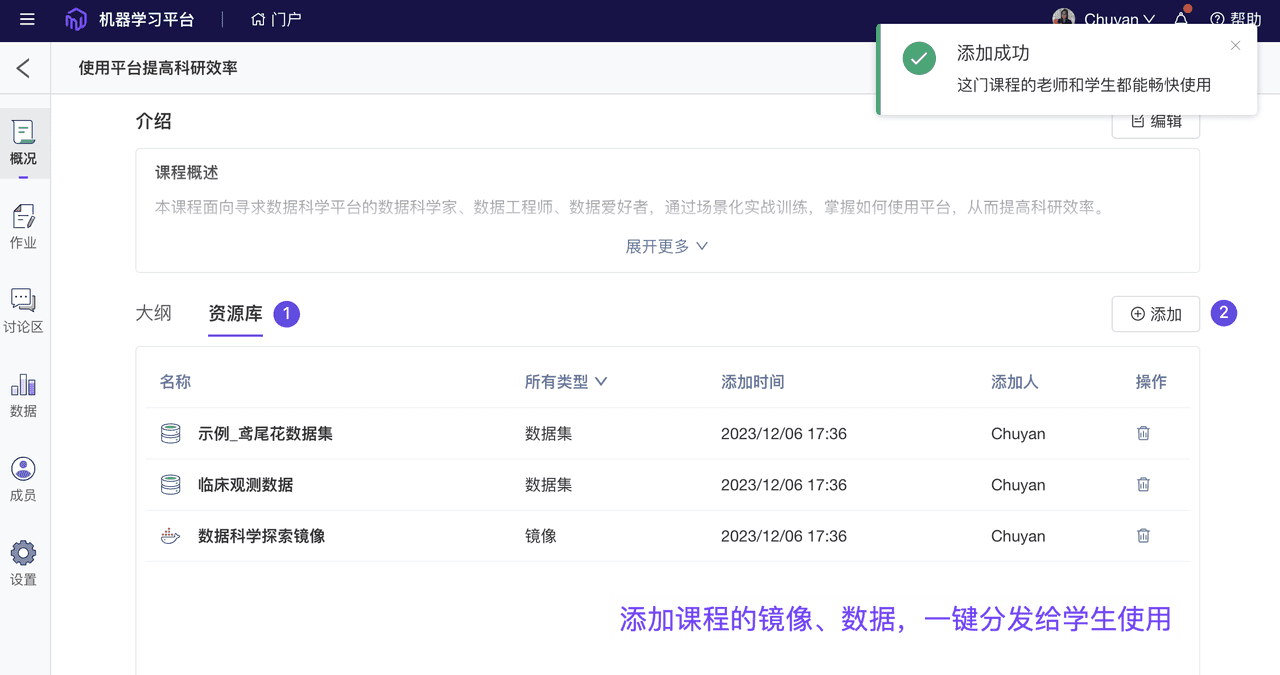This screenshot has height=675, width=1280.
Task: Click the 介绍 section heading
Action: click(x=154, y=121)
